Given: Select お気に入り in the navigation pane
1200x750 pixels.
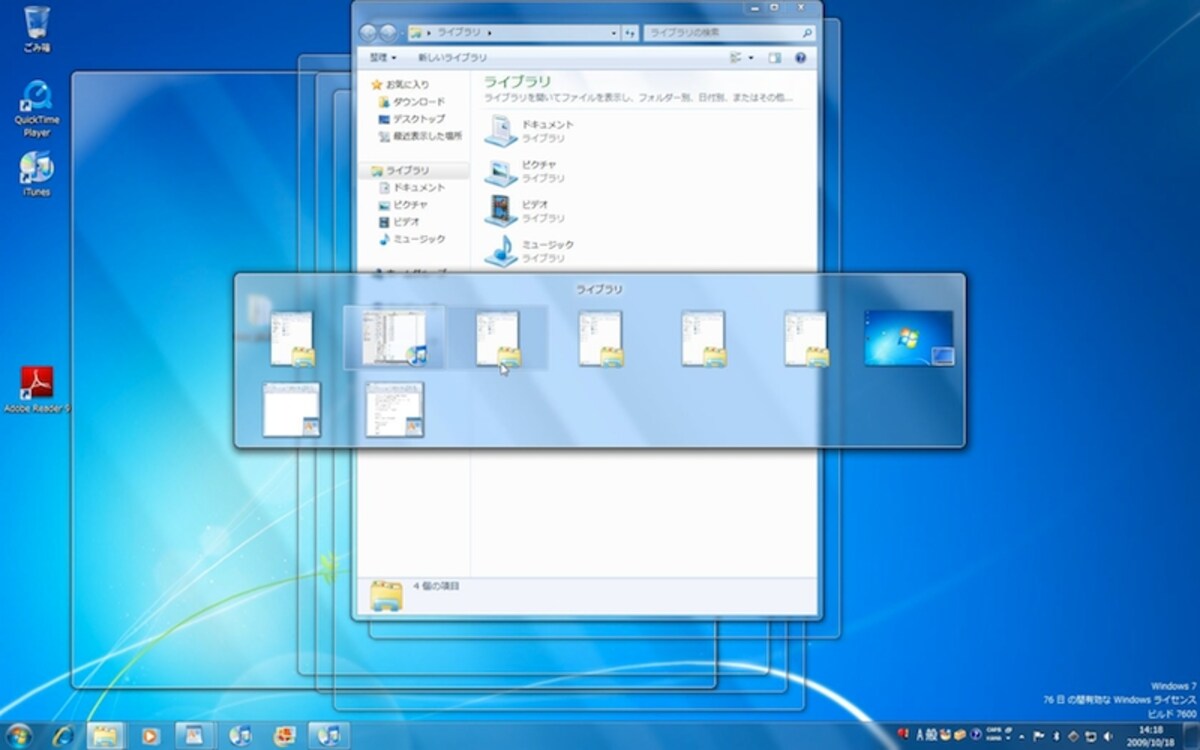Looking at the screenshot, I should tap(400, 84).
